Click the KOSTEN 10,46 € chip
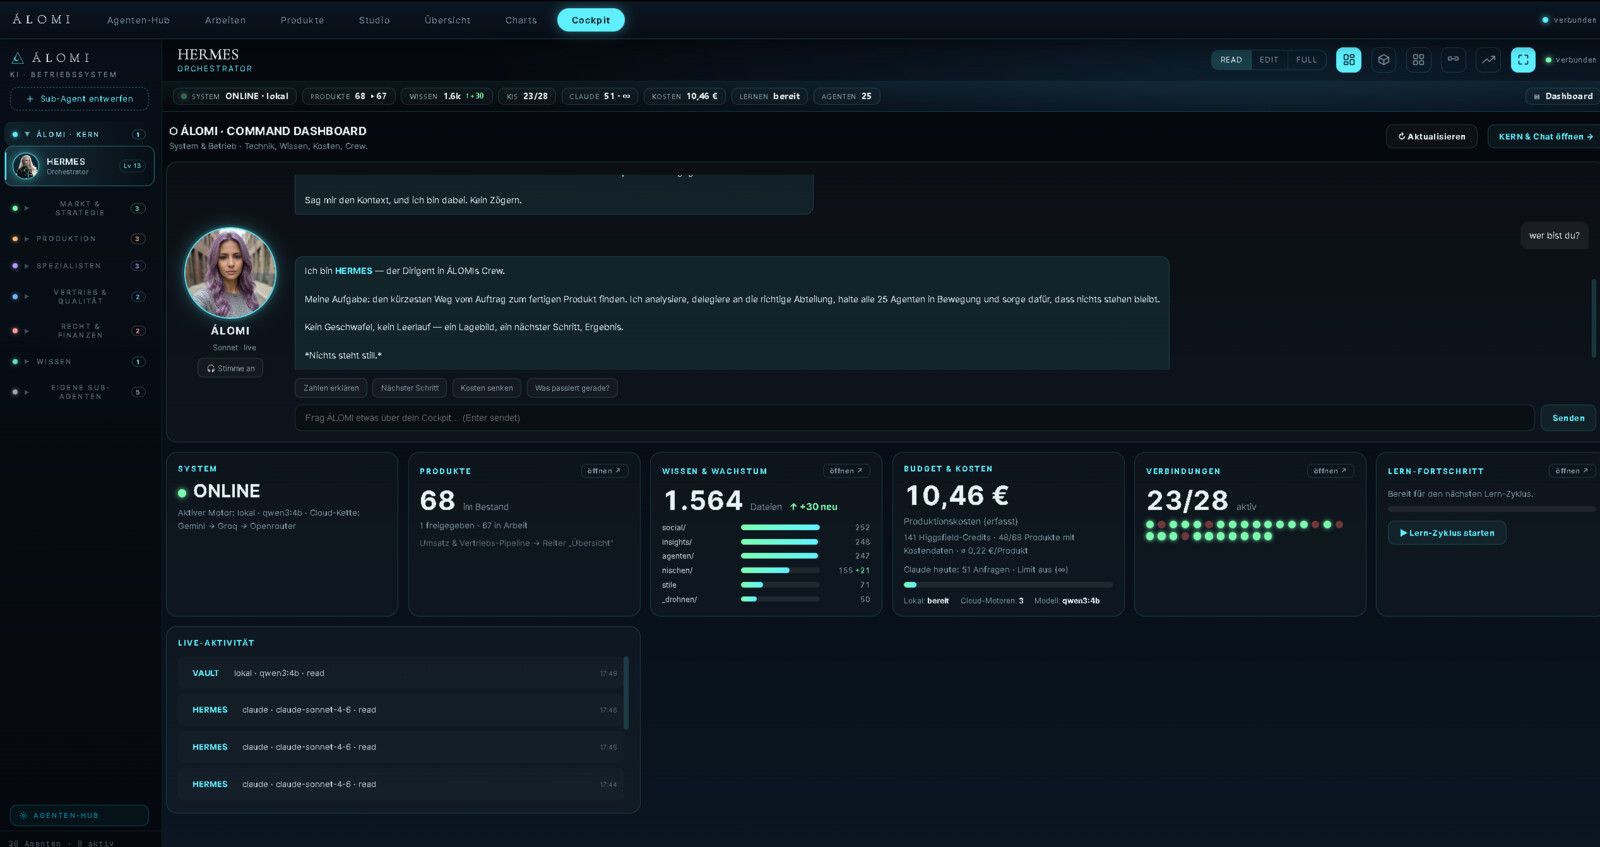The width and height of the screenshot is (1600, 847). tap(685, 97)
